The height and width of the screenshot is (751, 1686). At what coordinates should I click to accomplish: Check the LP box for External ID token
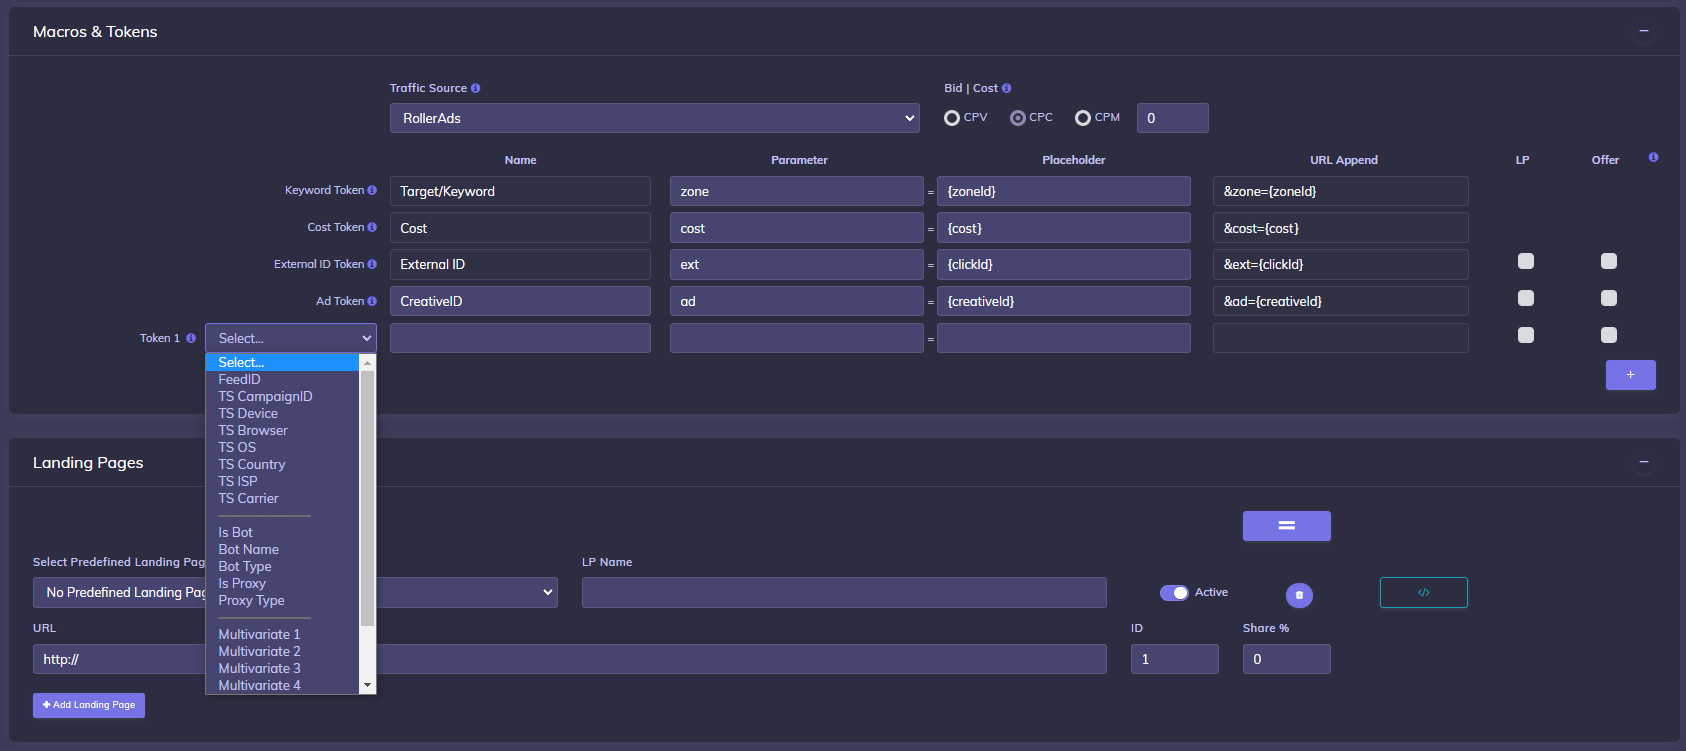tap(1526, 261)
